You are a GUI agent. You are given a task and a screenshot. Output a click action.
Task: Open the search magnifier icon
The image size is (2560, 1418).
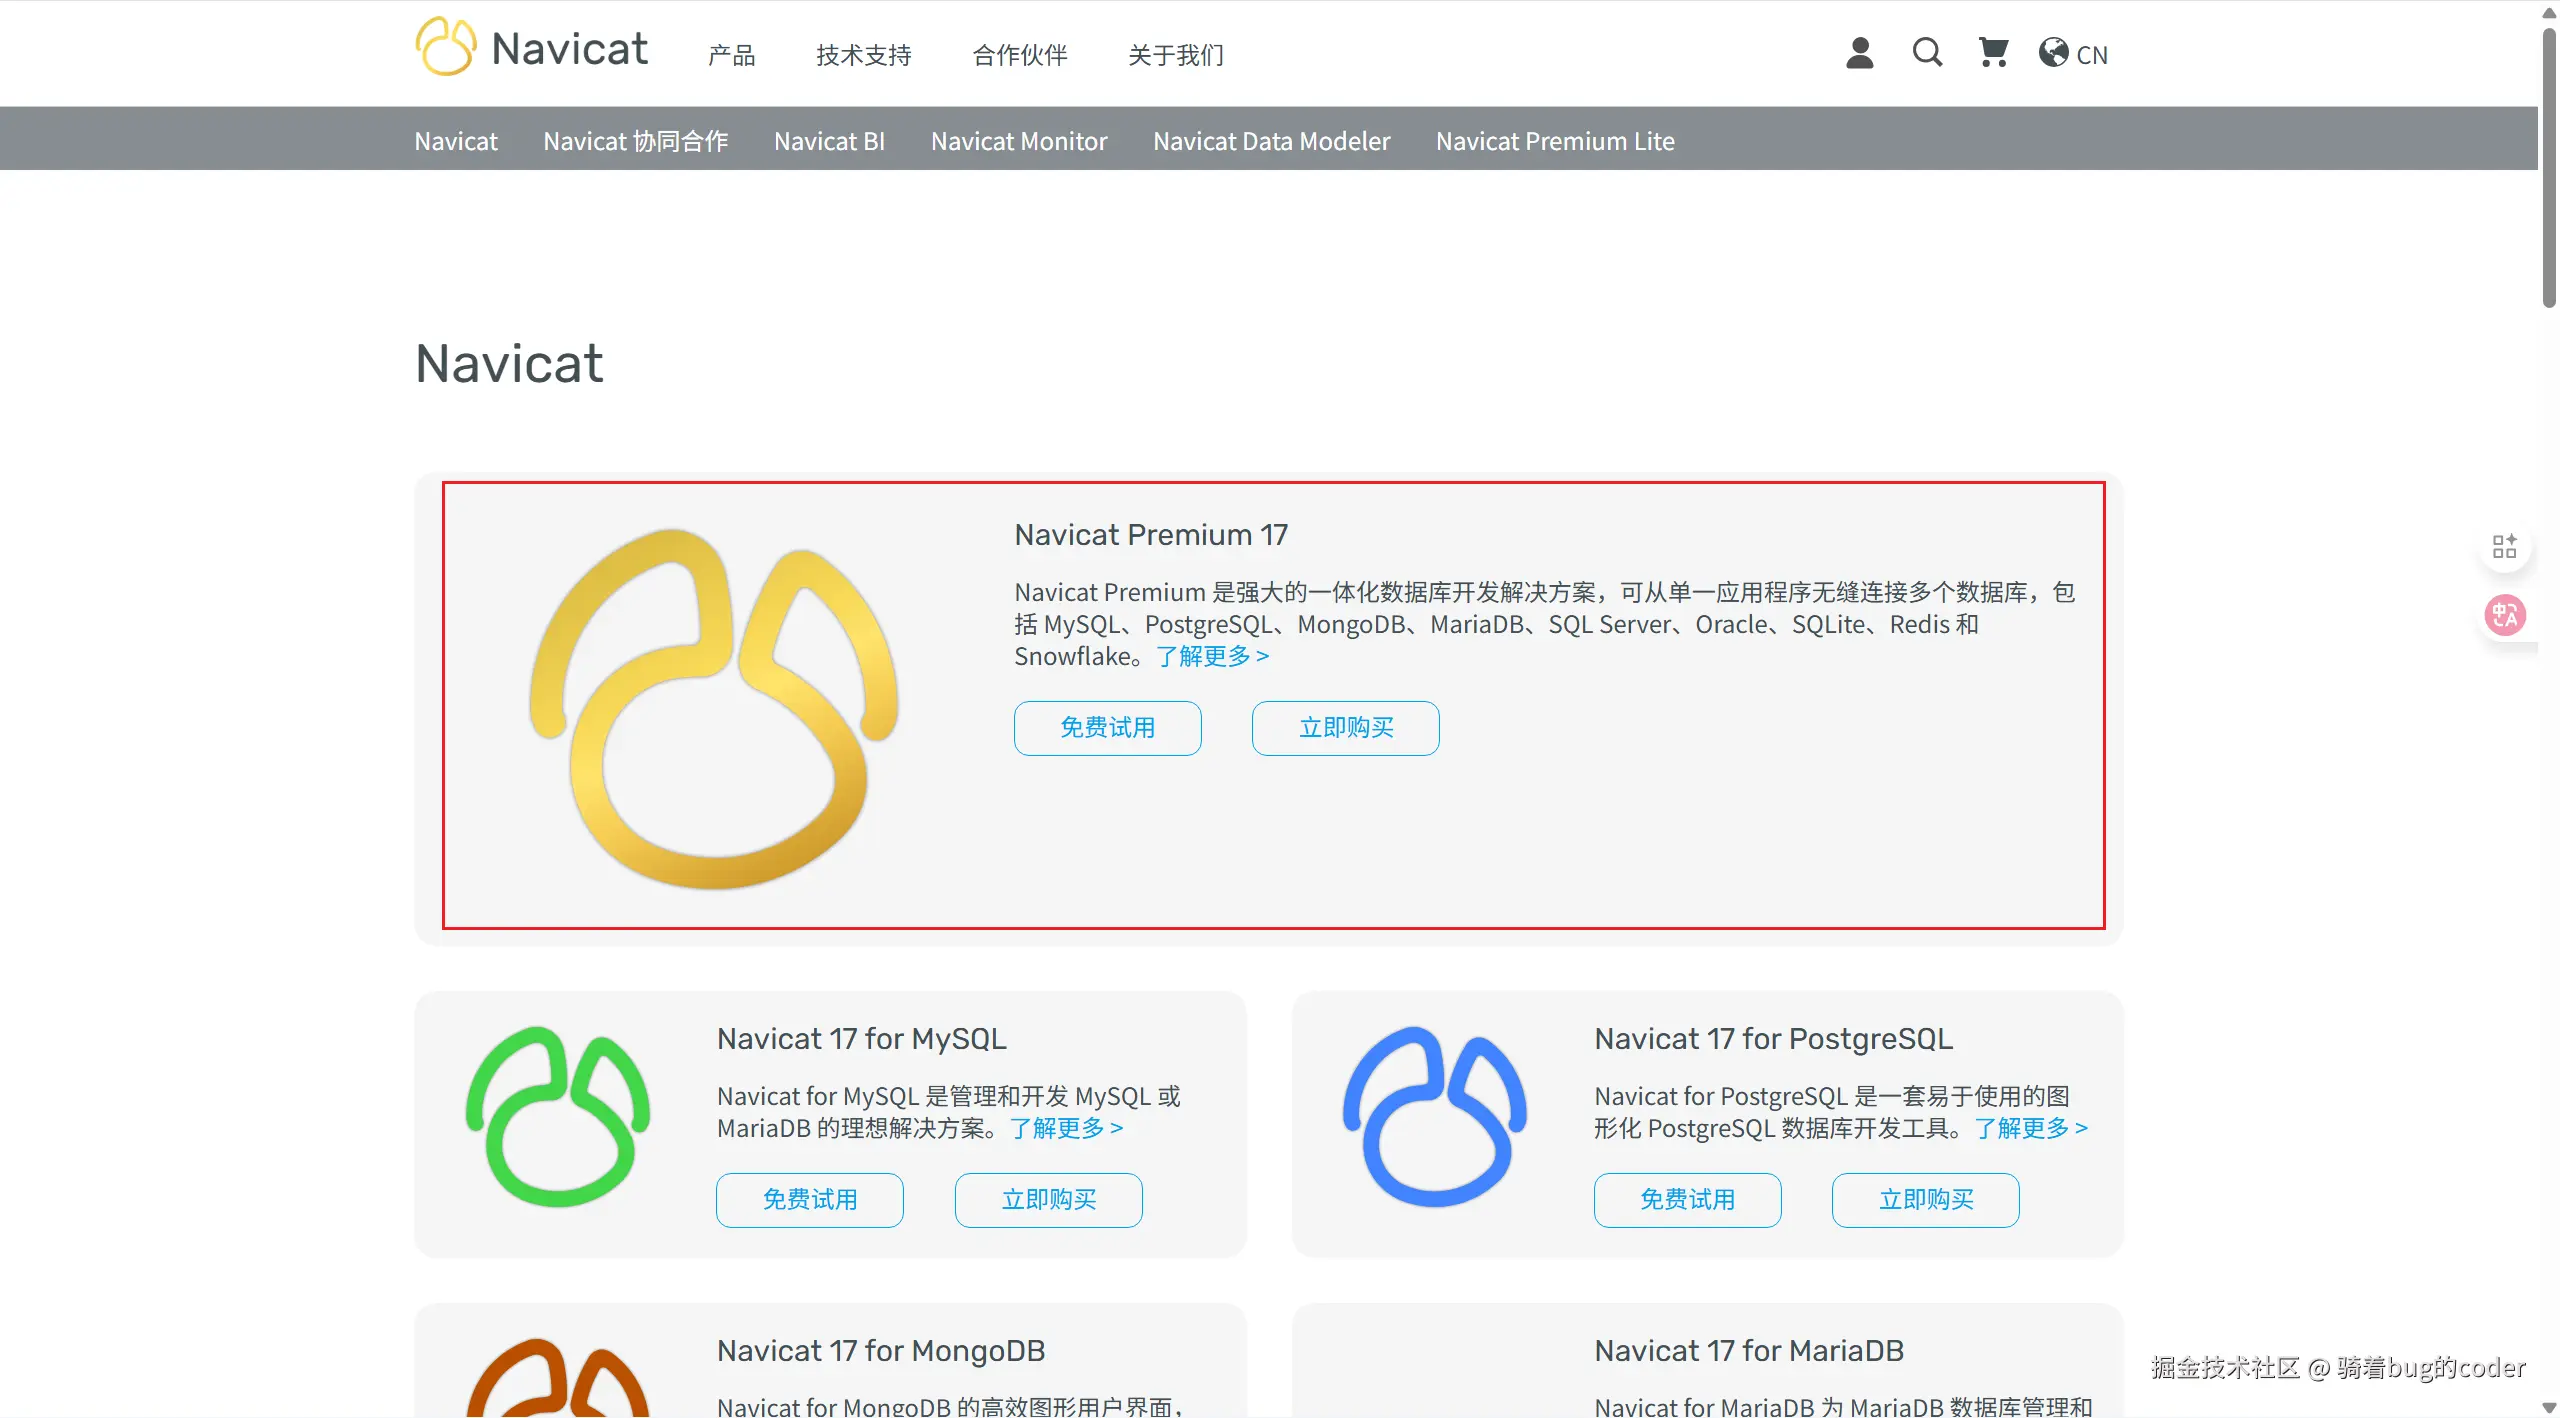[1927, 53]
